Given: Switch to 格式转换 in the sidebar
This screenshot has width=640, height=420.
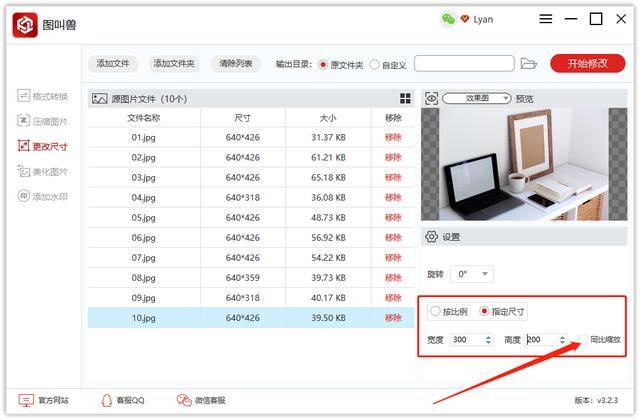Looking at the screenshot, I should (x=42, y=96).
